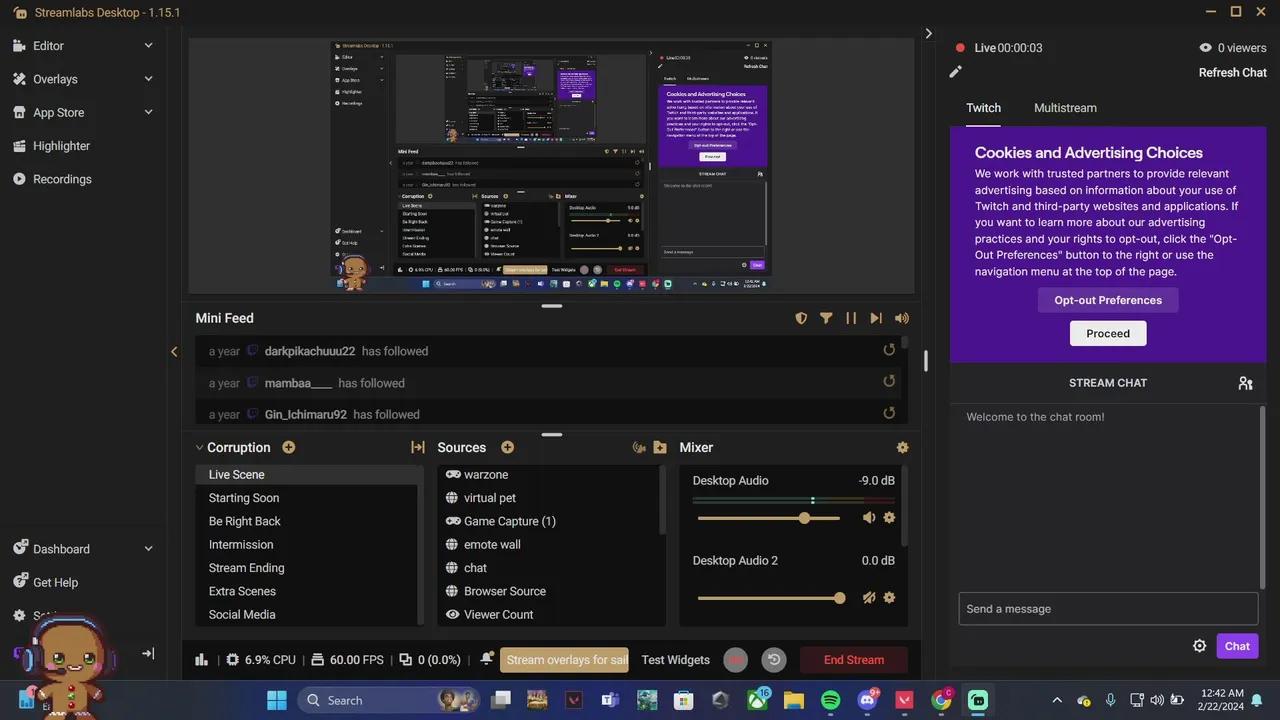Edit stream info with pencil icon
This screenshot has height=720, width=1280.
pyautogui.click(x=956, y=72)
